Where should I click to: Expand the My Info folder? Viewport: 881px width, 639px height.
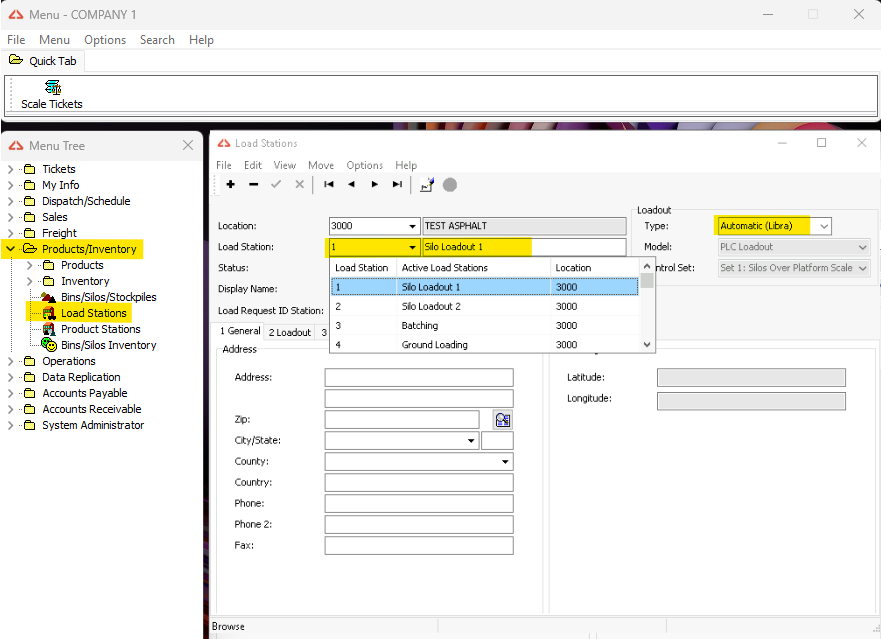11,185
